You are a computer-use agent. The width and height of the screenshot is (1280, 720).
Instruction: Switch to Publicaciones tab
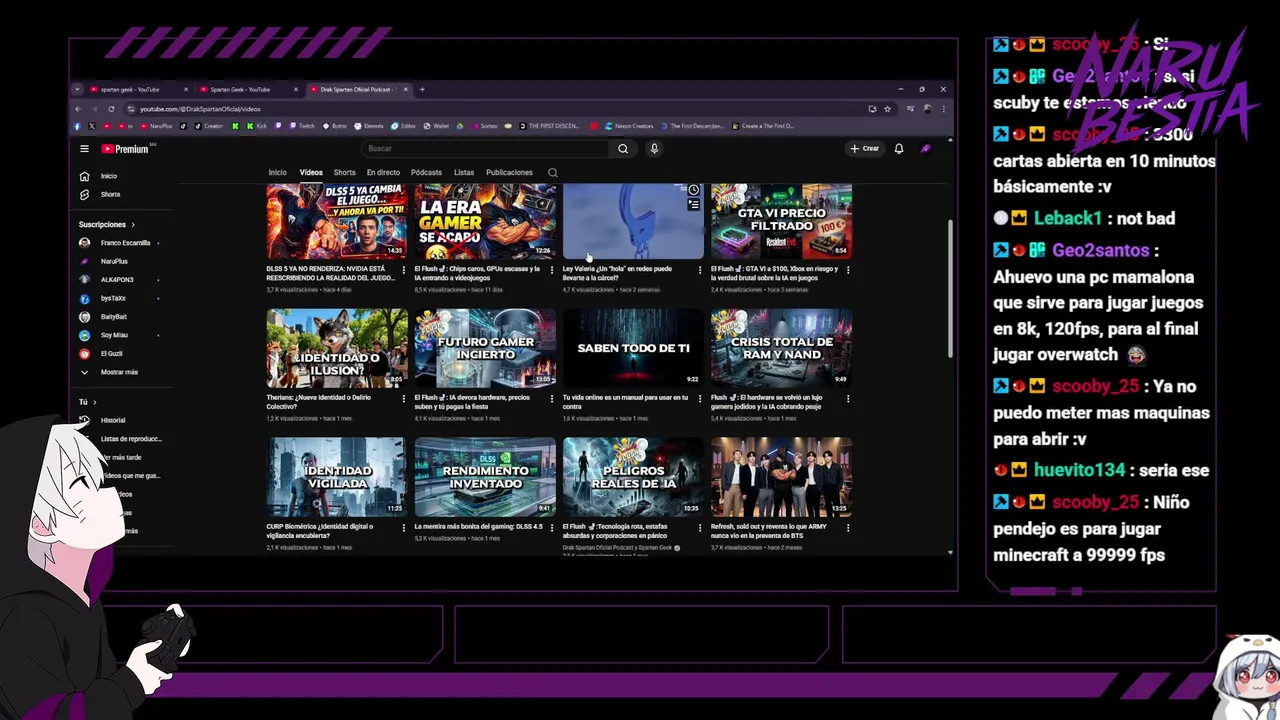pyautogui.click(x=509, y=173)
